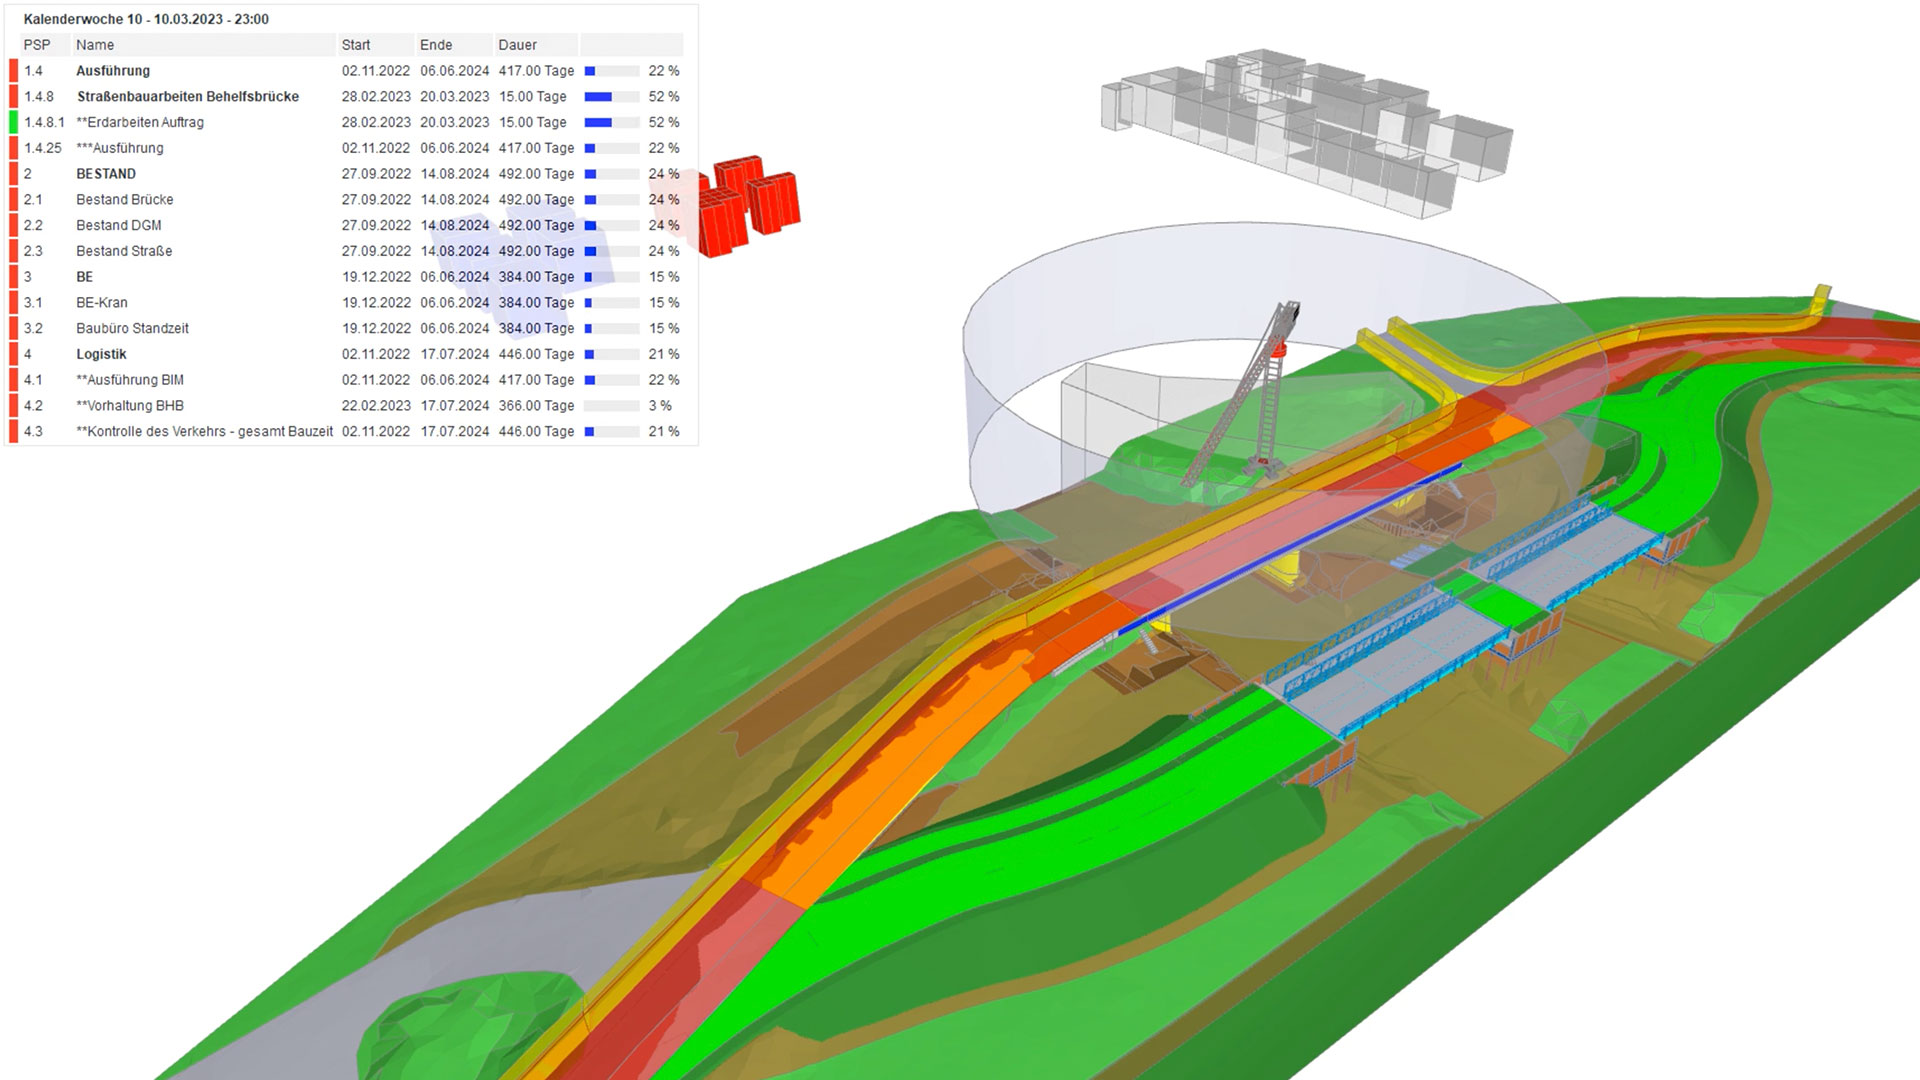Click the Dauer column header
Screen dimensions: 1920x1080
518,45
